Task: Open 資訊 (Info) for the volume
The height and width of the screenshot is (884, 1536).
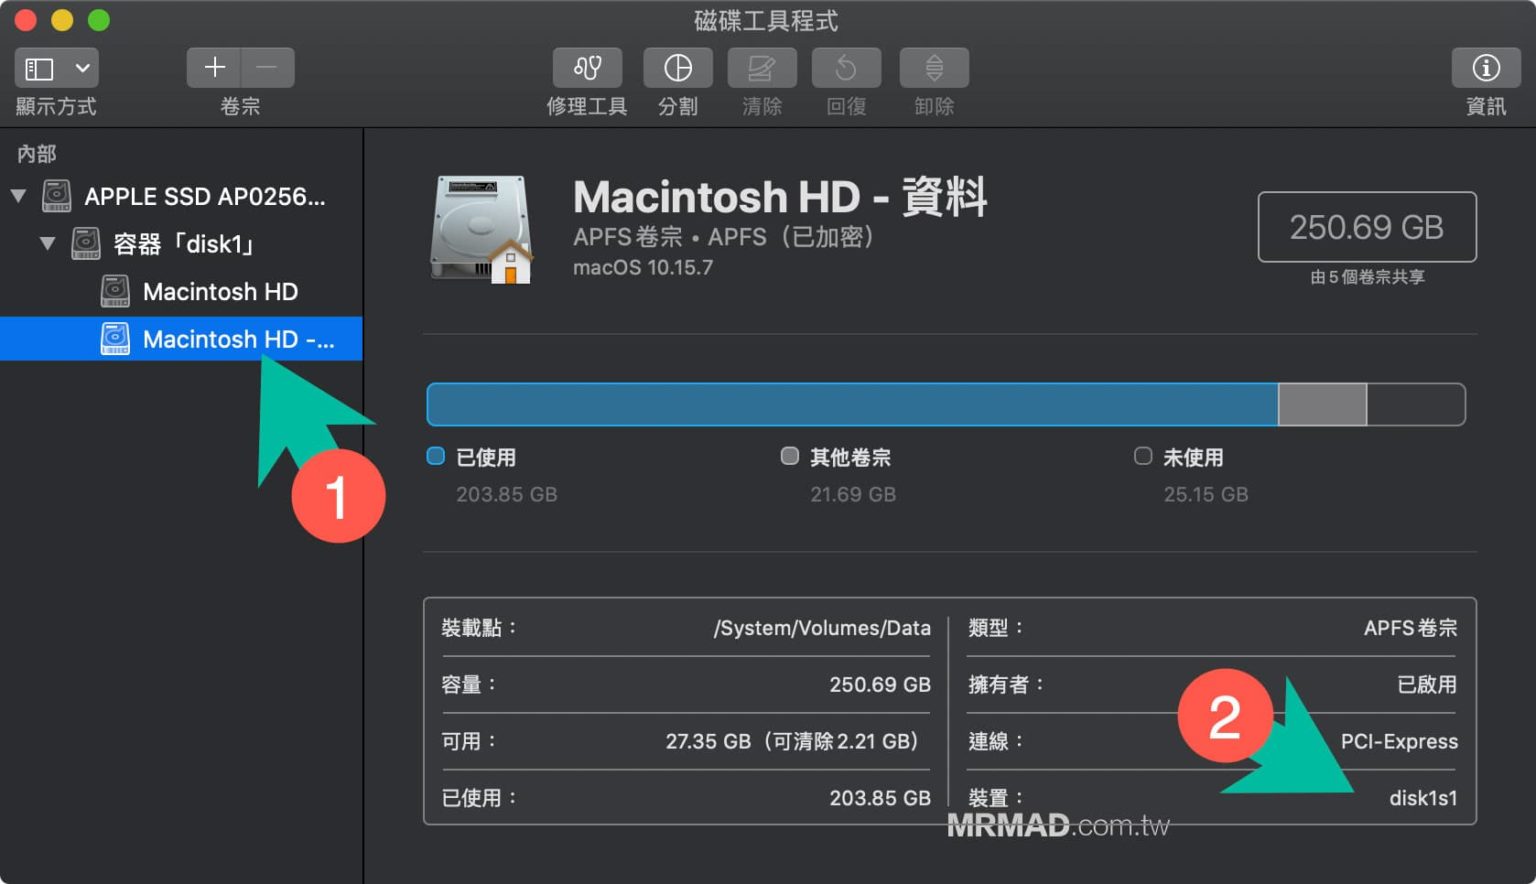Action: click(x=1486, y=68)
